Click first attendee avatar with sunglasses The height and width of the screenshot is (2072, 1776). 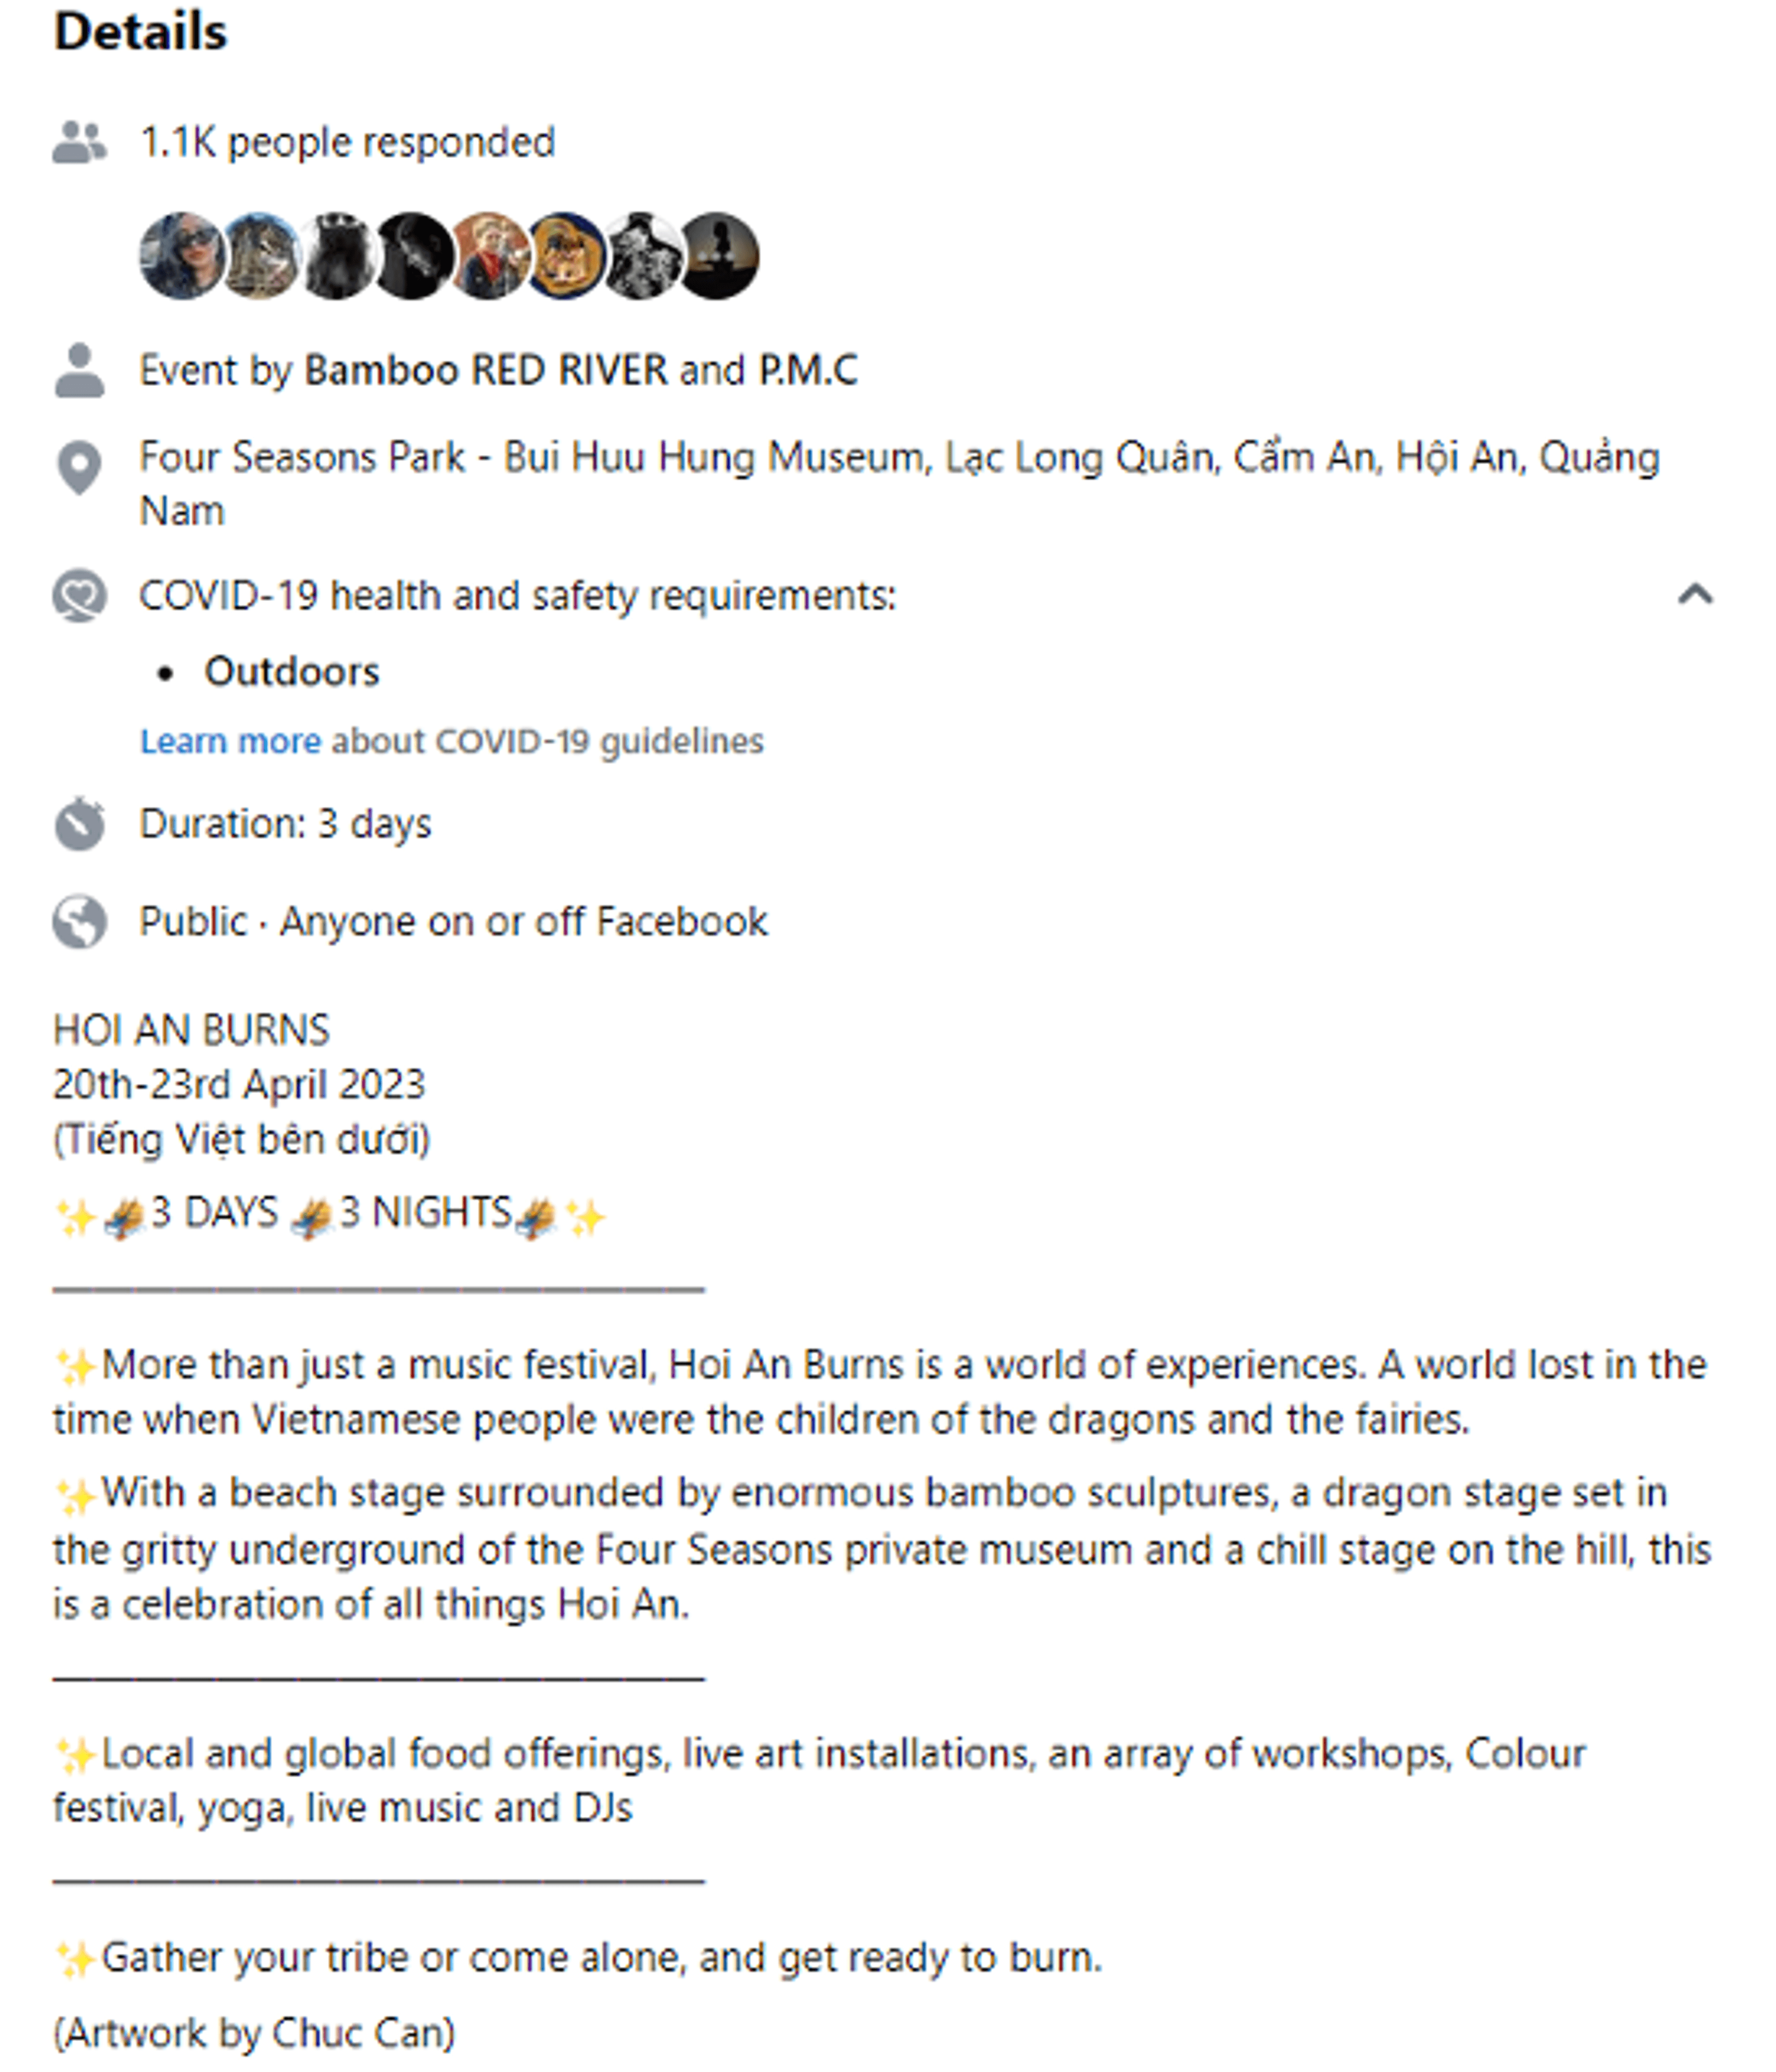tap(181, 256)
